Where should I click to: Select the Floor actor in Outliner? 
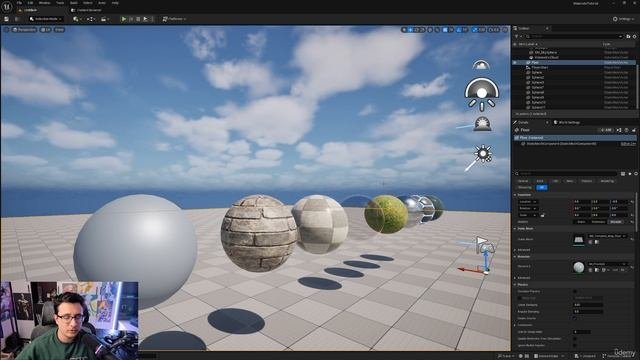click(535, 62)
